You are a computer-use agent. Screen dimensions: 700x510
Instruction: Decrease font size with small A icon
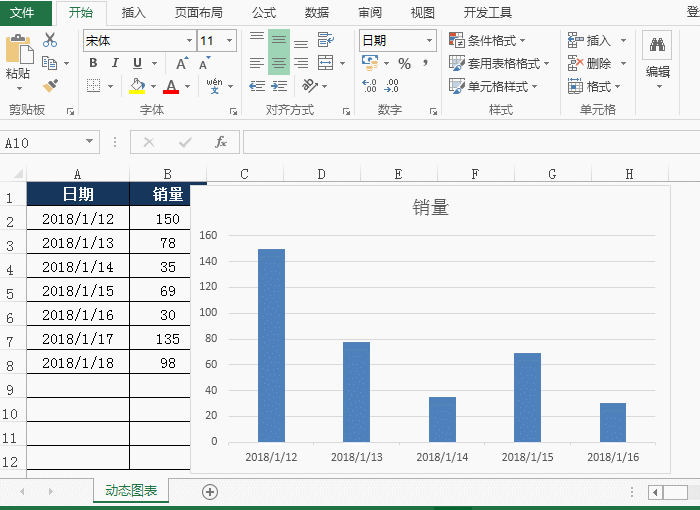[205, 63]
